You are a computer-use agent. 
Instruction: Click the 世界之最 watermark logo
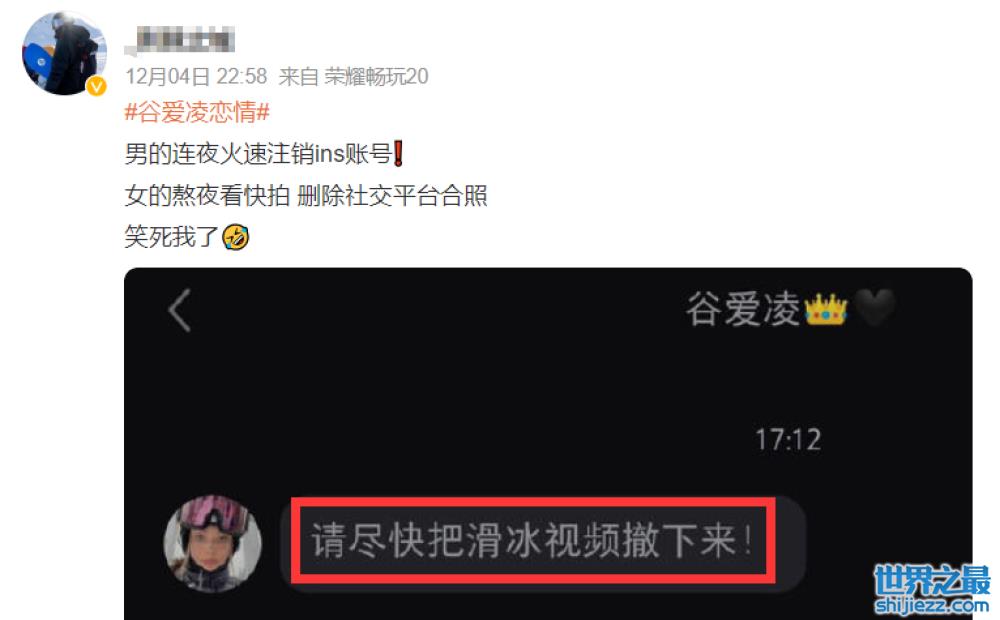point(932,580)
